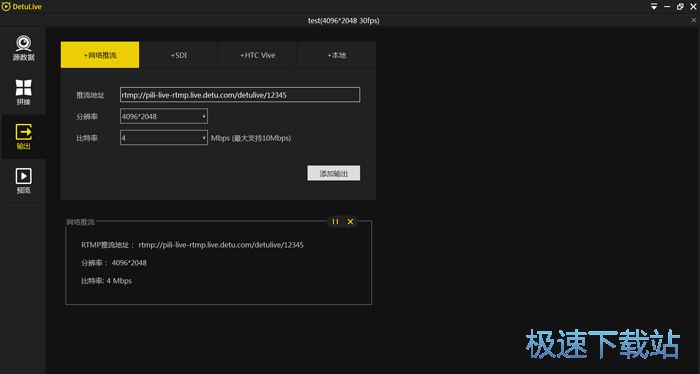Expand the 4096*2048 resolution dropdown
This screenshot has height=374, width=700.
point(164,116)
